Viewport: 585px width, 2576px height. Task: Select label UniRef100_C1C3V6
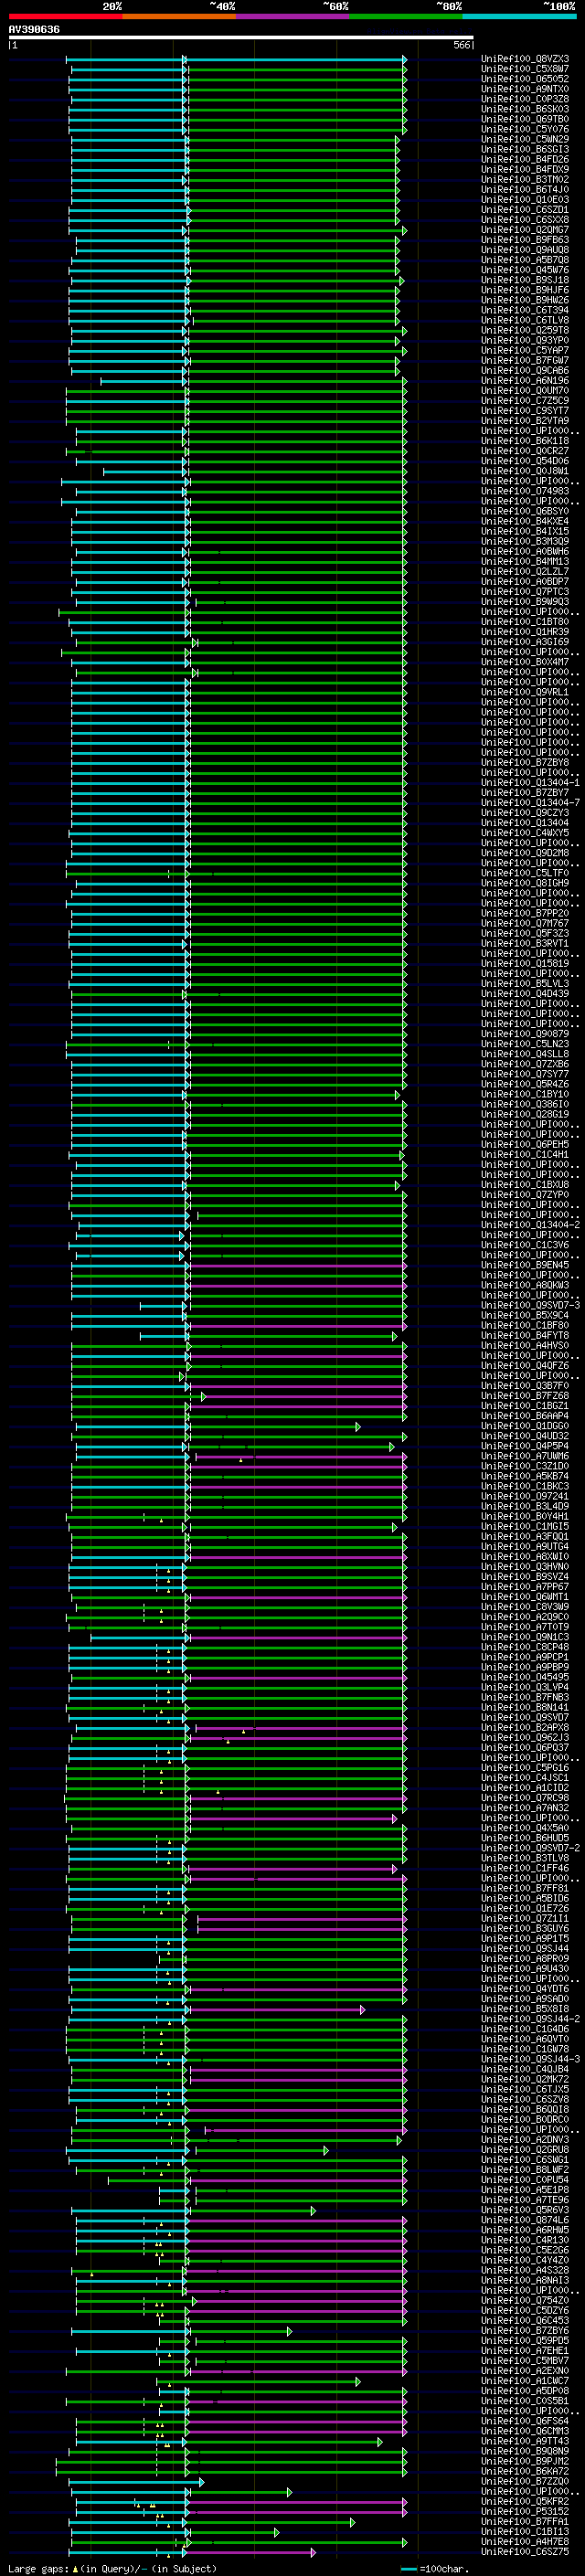click(525, 1245)
